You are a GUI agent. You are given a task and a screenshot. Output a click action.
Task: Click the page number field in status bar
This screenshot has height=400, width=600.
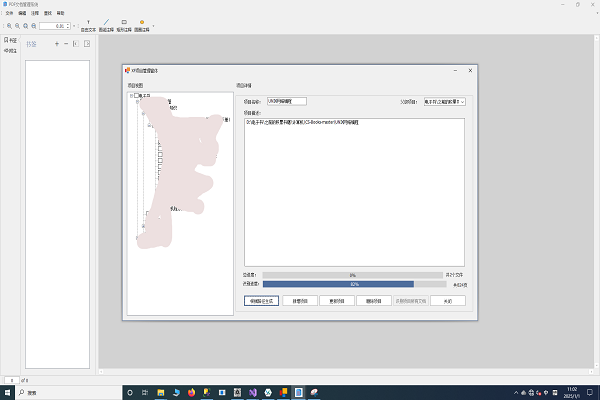12,380
